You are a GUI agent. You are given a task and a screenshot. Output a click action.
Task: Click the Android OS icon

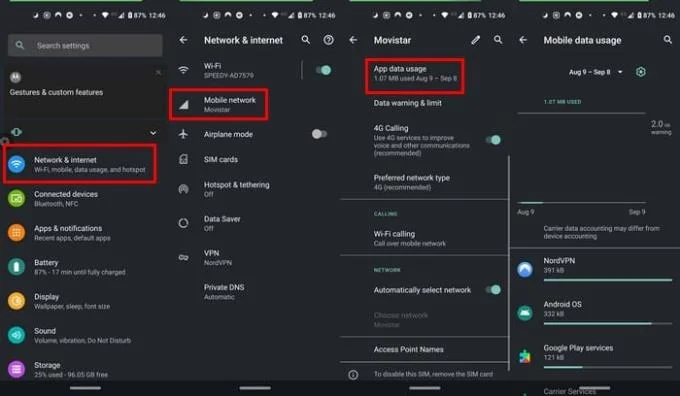525,312
